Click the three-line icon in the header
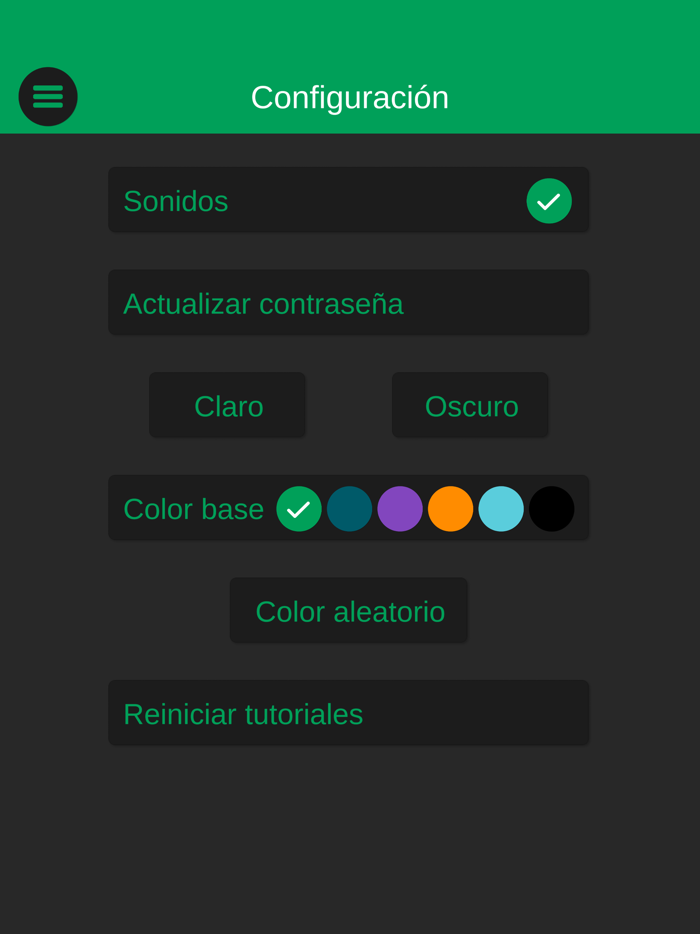This screenshot has height=934, width=700. (48, 97)
